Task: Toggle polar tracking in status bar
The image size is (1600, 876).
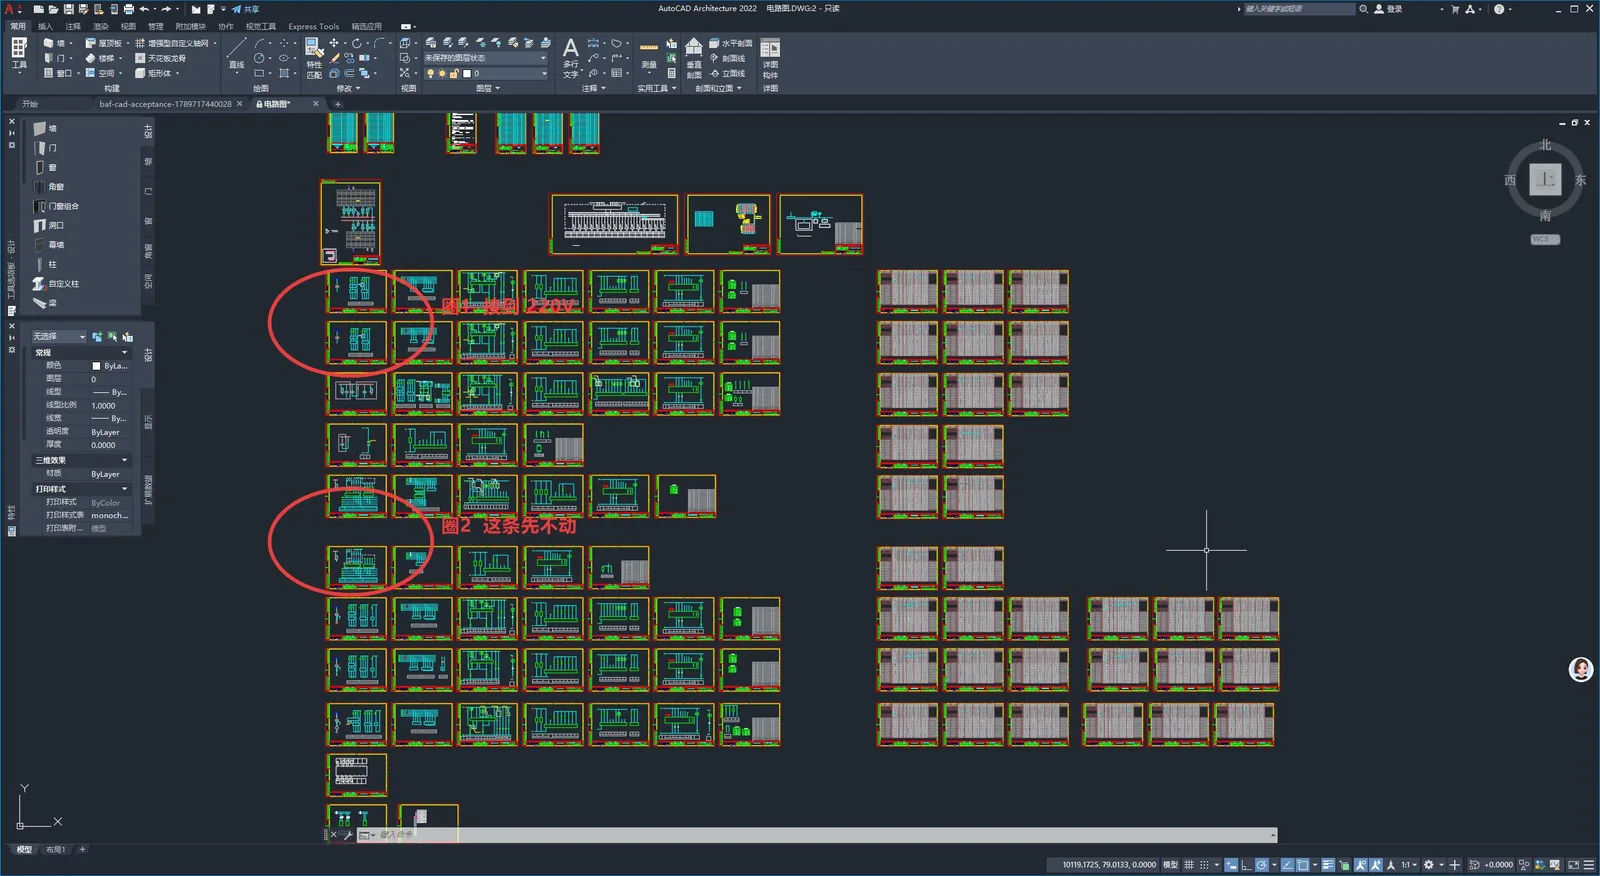Action: pos(1262,865)
